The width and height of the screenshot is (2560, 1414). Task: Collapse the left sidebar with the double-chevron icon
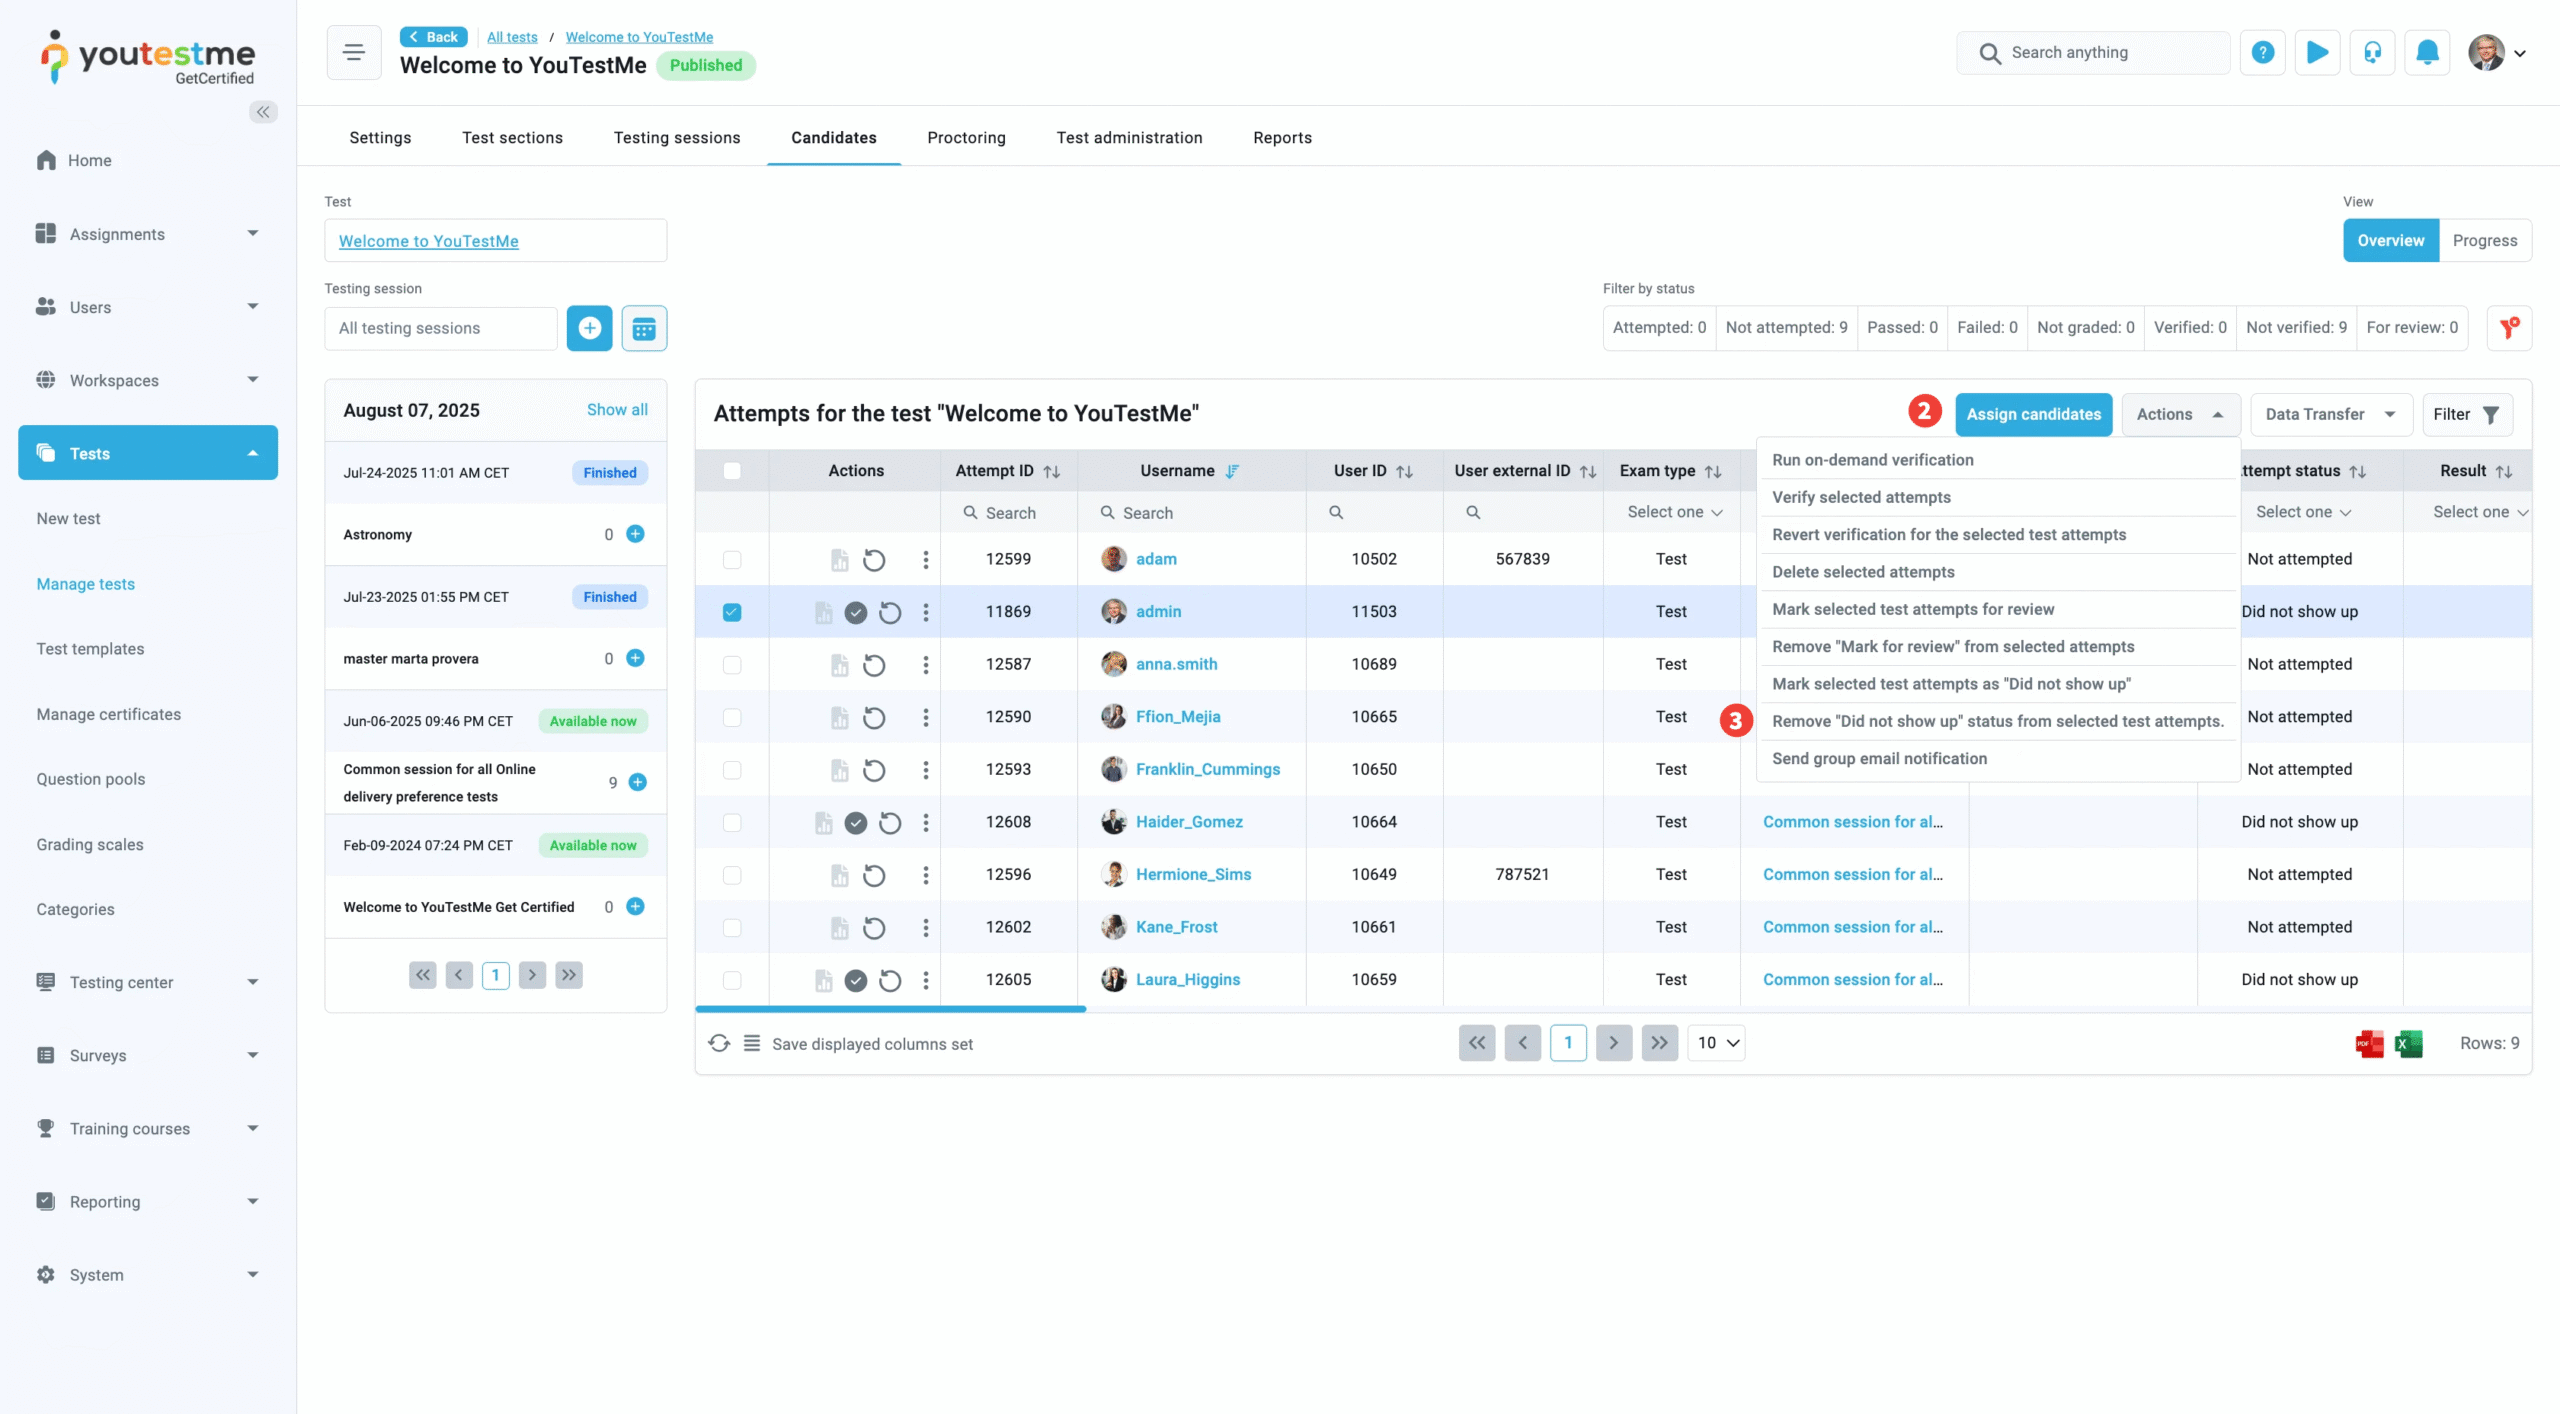coord(263,112)
